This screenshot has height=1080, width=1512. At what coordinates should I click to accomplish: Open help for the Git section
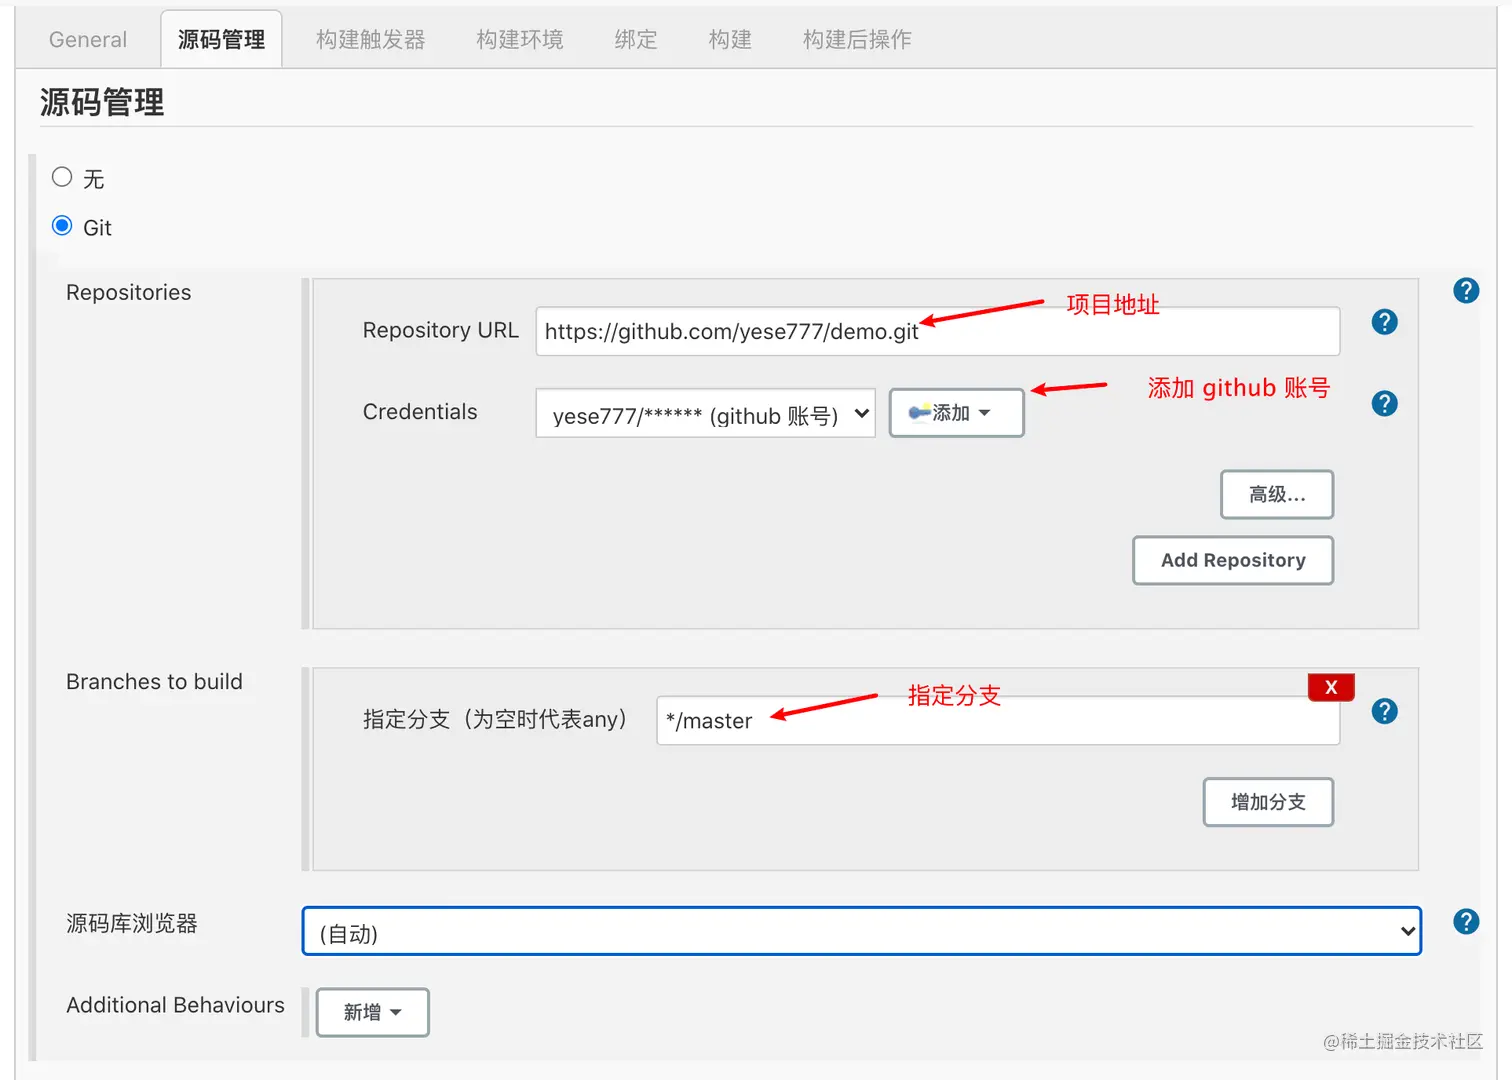pyautogui.click(x=1466, y=291)
